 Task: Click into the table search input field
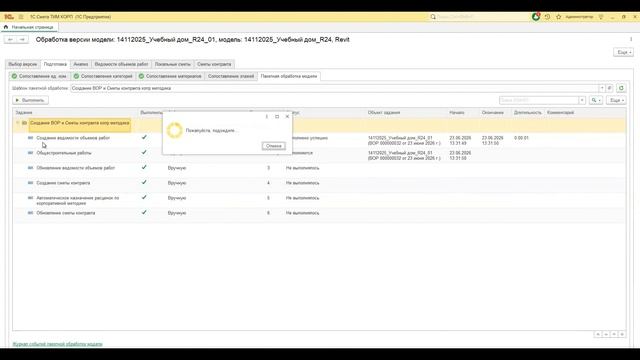point(539,100)
